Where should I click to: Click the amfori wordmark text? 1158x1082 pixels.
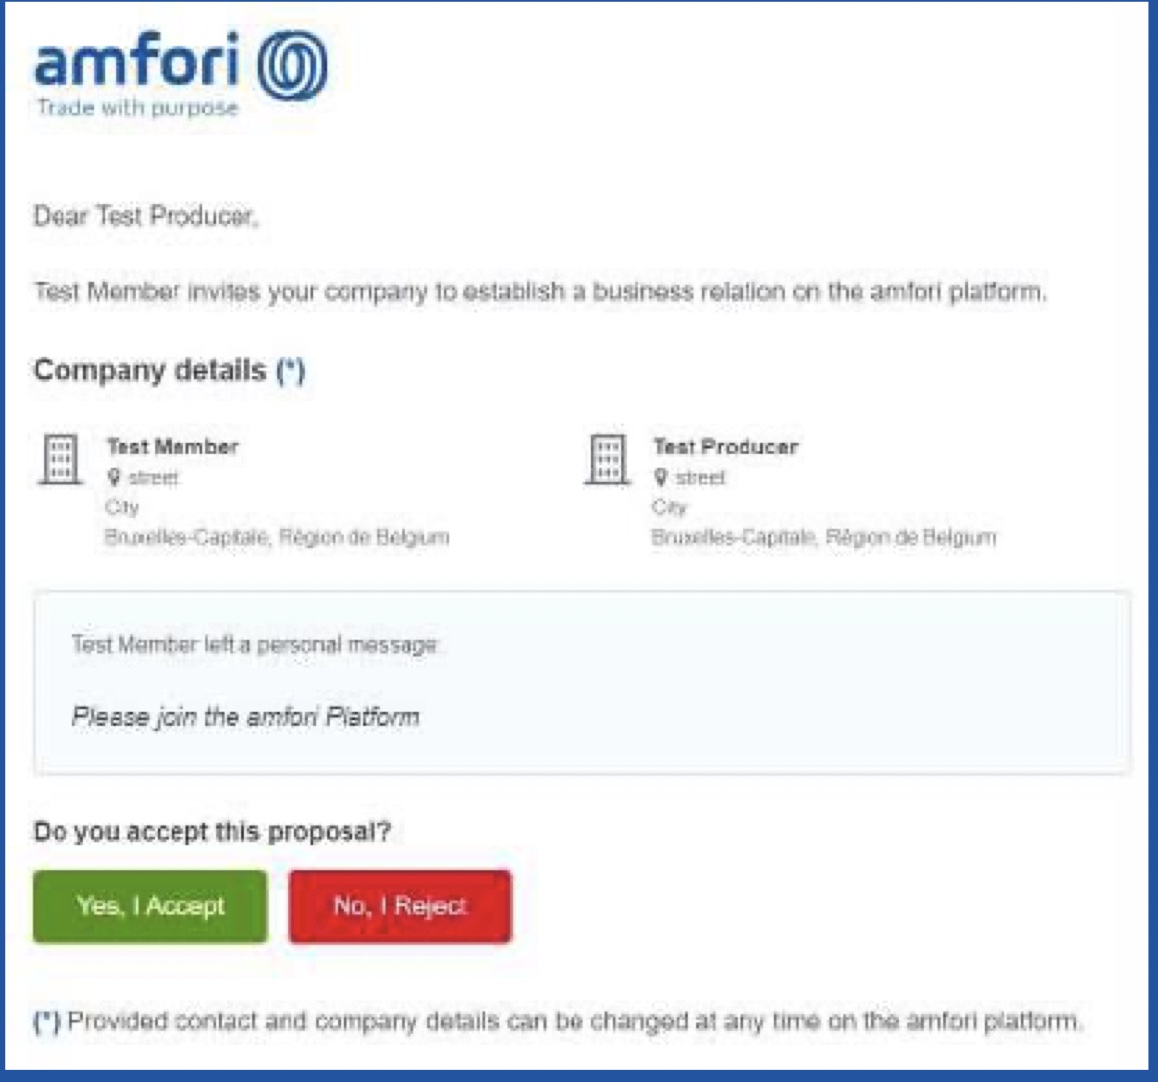137,62
